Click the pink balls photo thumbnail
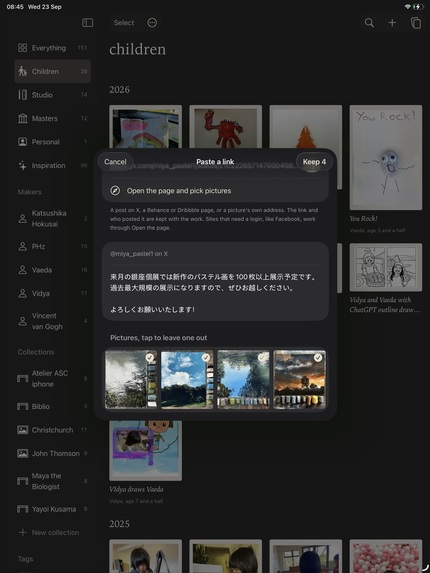Screen dimensions: 430x573 (x=386, y=556)
